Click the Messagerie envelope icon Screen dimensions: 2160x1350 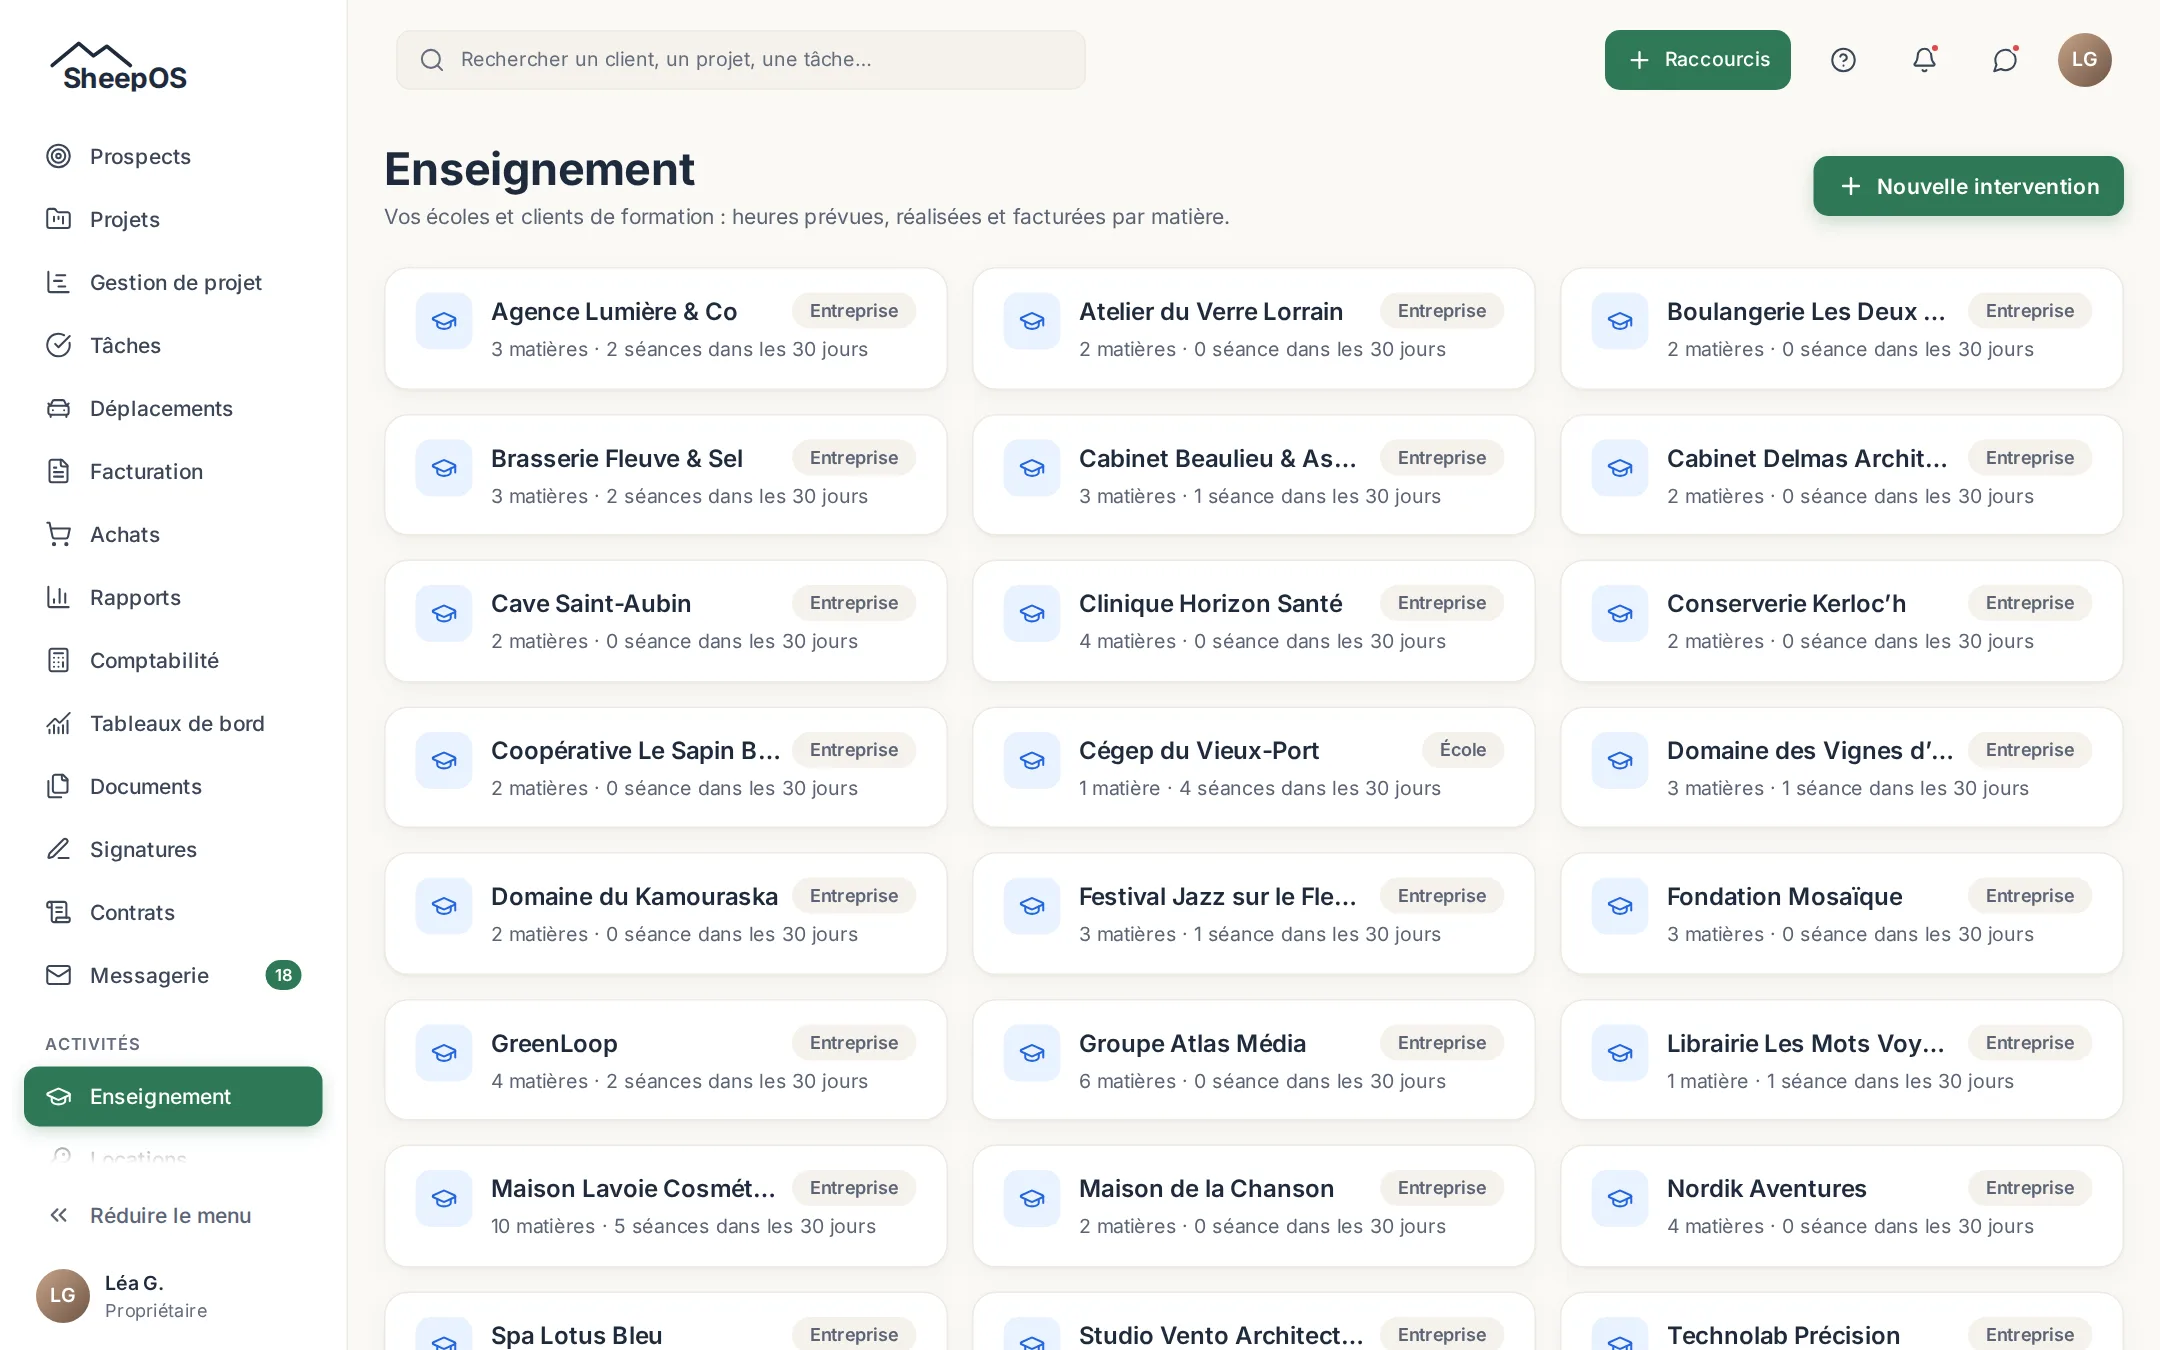[x=59, y=975]
